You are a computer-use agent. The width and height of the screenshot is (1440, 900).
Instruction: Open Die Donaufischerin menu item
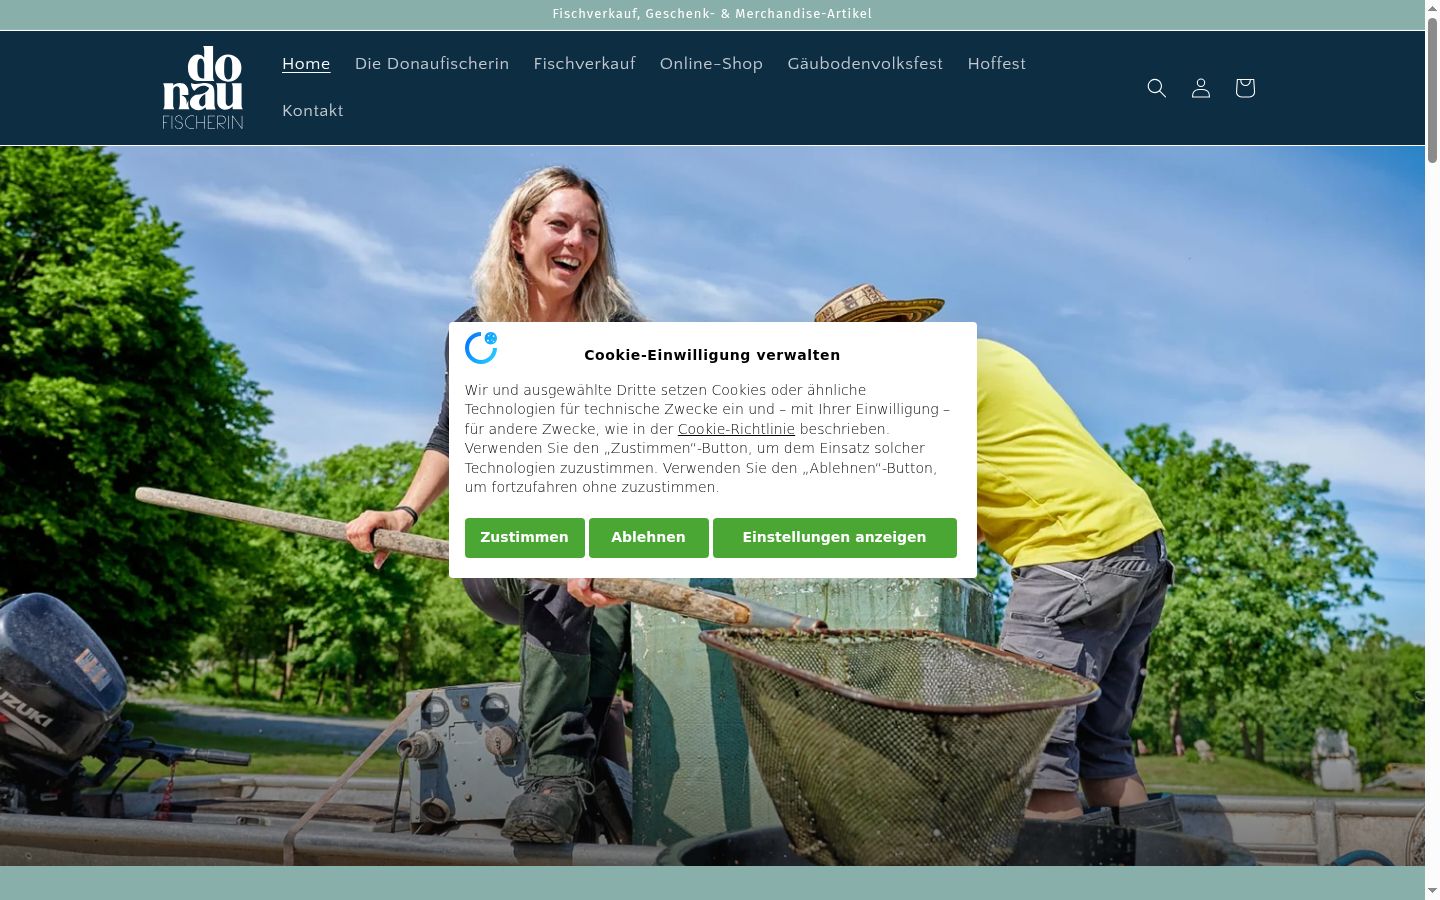tap(432, 64)
